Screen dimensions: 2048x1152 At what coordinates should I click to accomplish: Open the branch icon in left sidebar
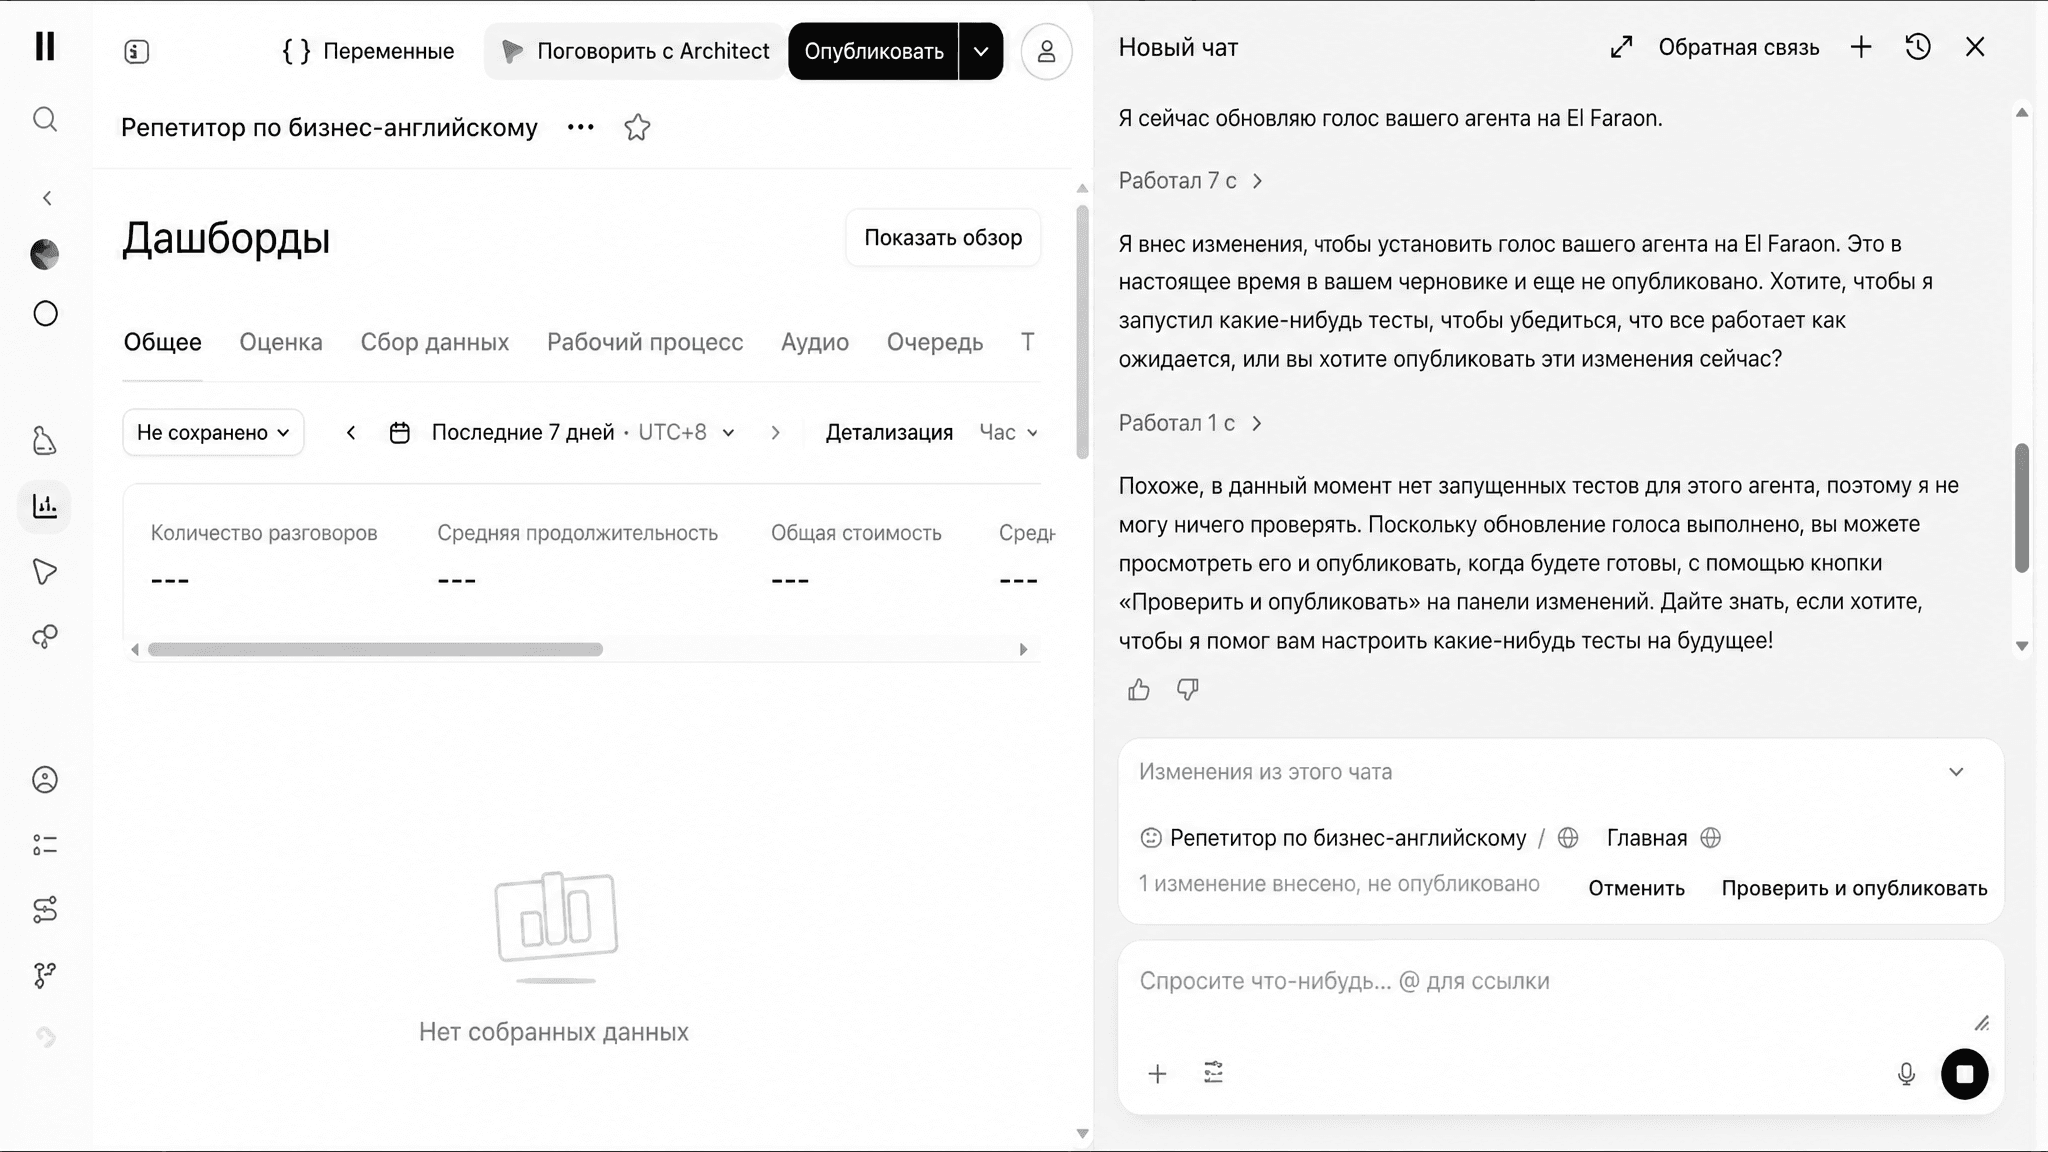point(45,975)
